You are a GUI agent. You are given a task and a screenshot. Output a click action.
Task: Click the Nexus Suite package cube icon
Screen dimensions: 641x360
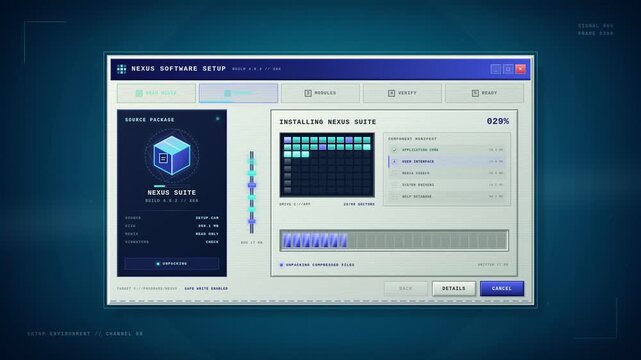172,156
